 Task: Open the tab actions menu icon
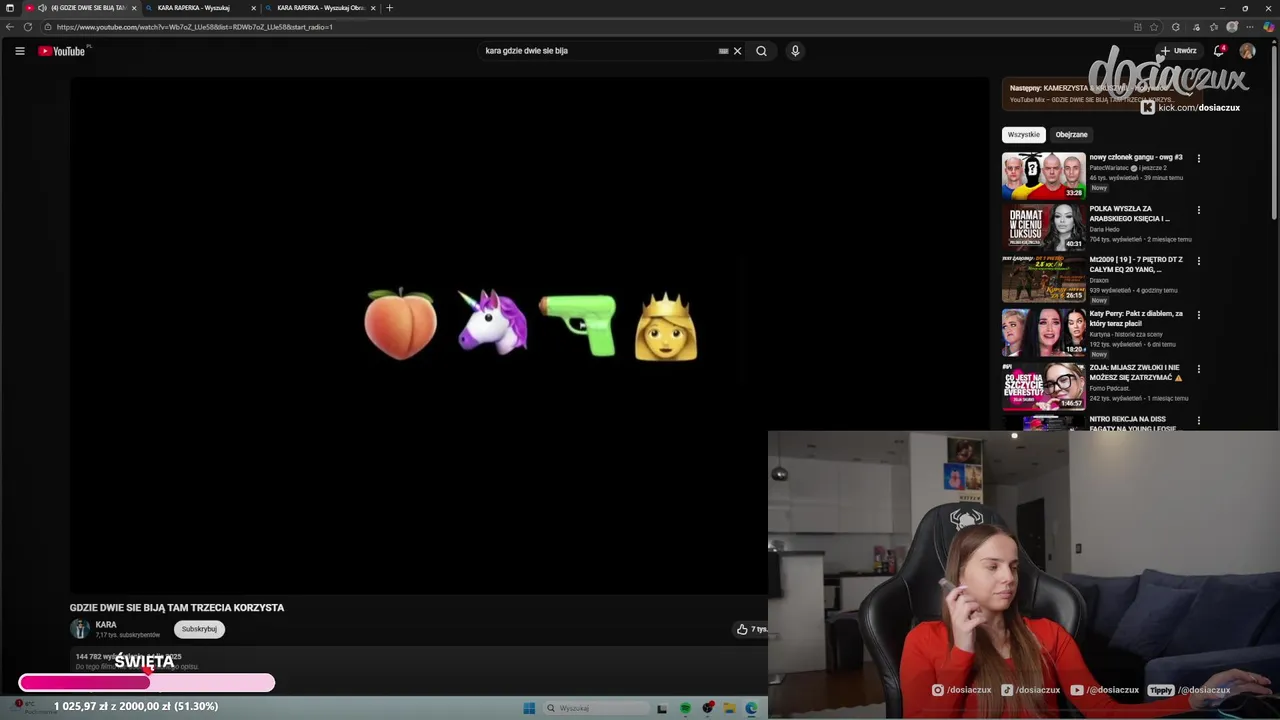pos(10,8)
